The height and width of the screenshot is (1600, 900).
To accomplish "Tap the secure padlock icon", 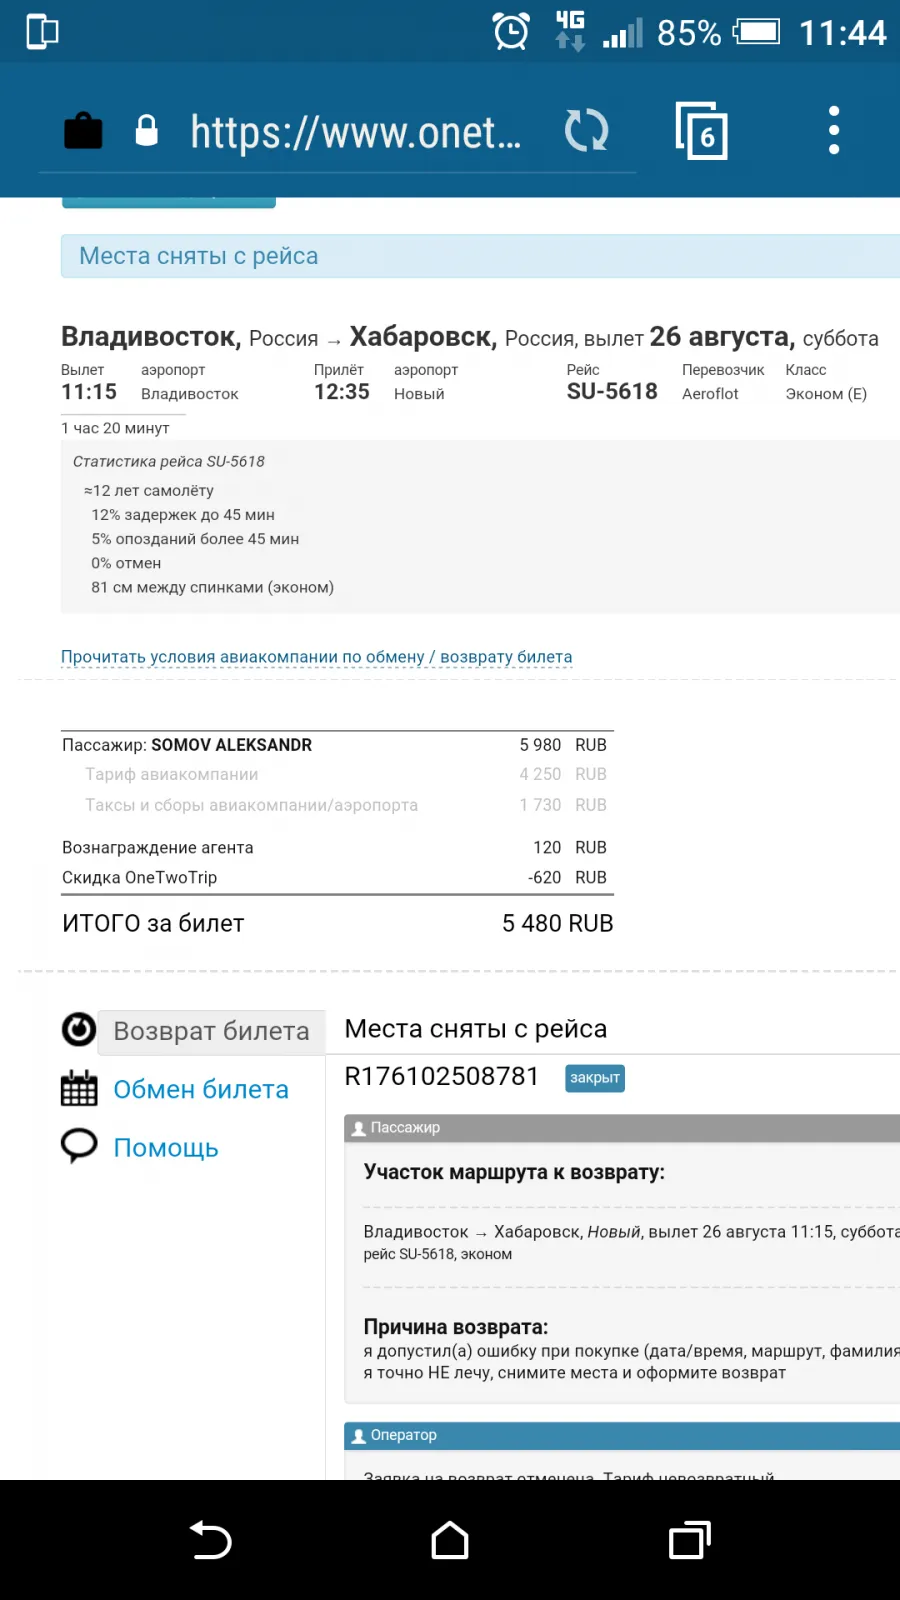I will pos(146,130).
